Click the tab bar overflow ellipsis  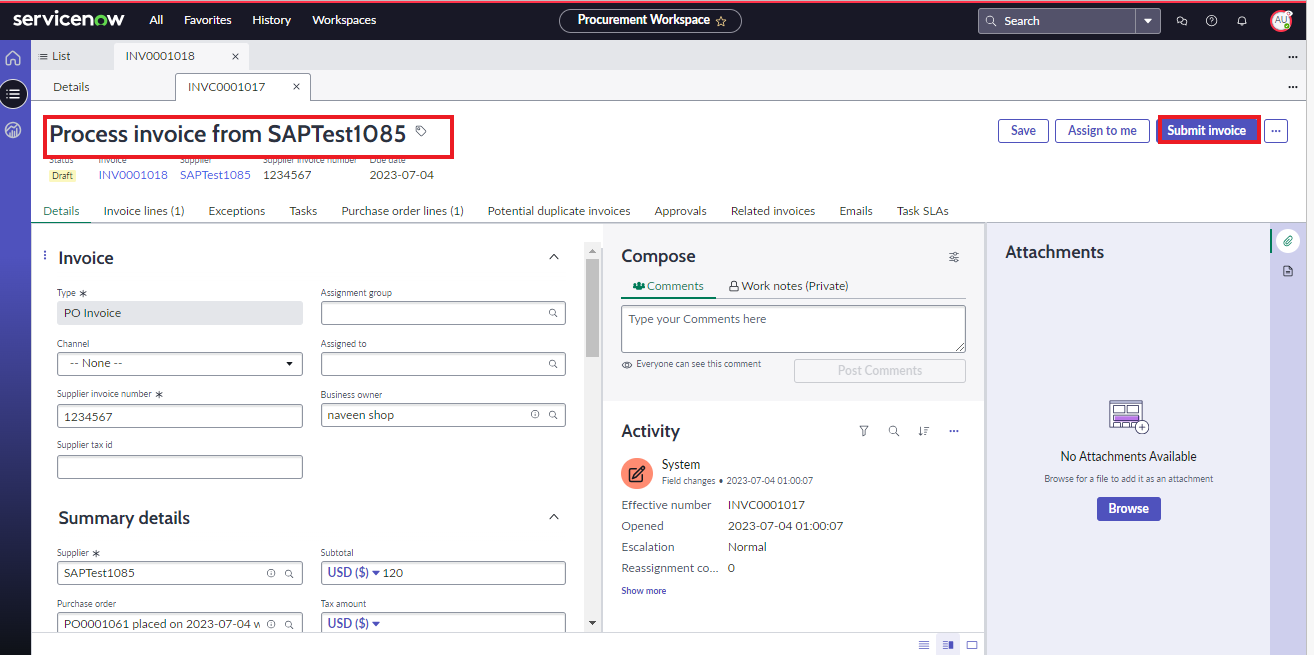1293,57
